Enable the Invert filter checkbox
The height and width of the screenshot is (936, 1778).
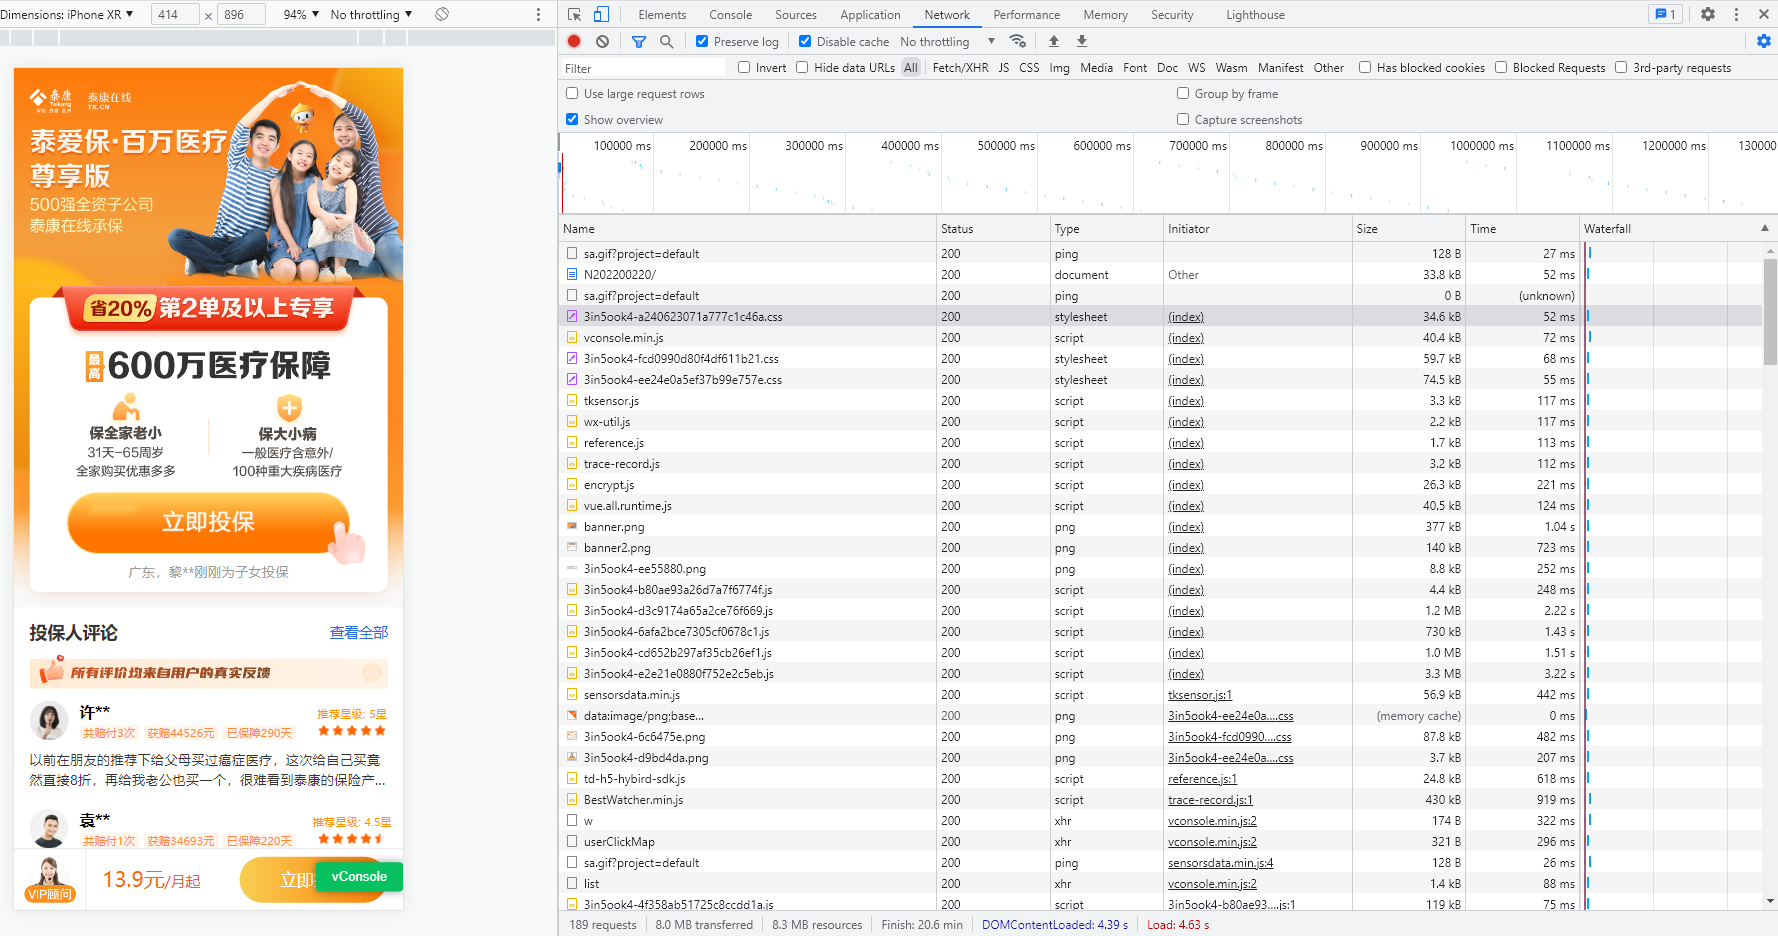tap(744, 67)
